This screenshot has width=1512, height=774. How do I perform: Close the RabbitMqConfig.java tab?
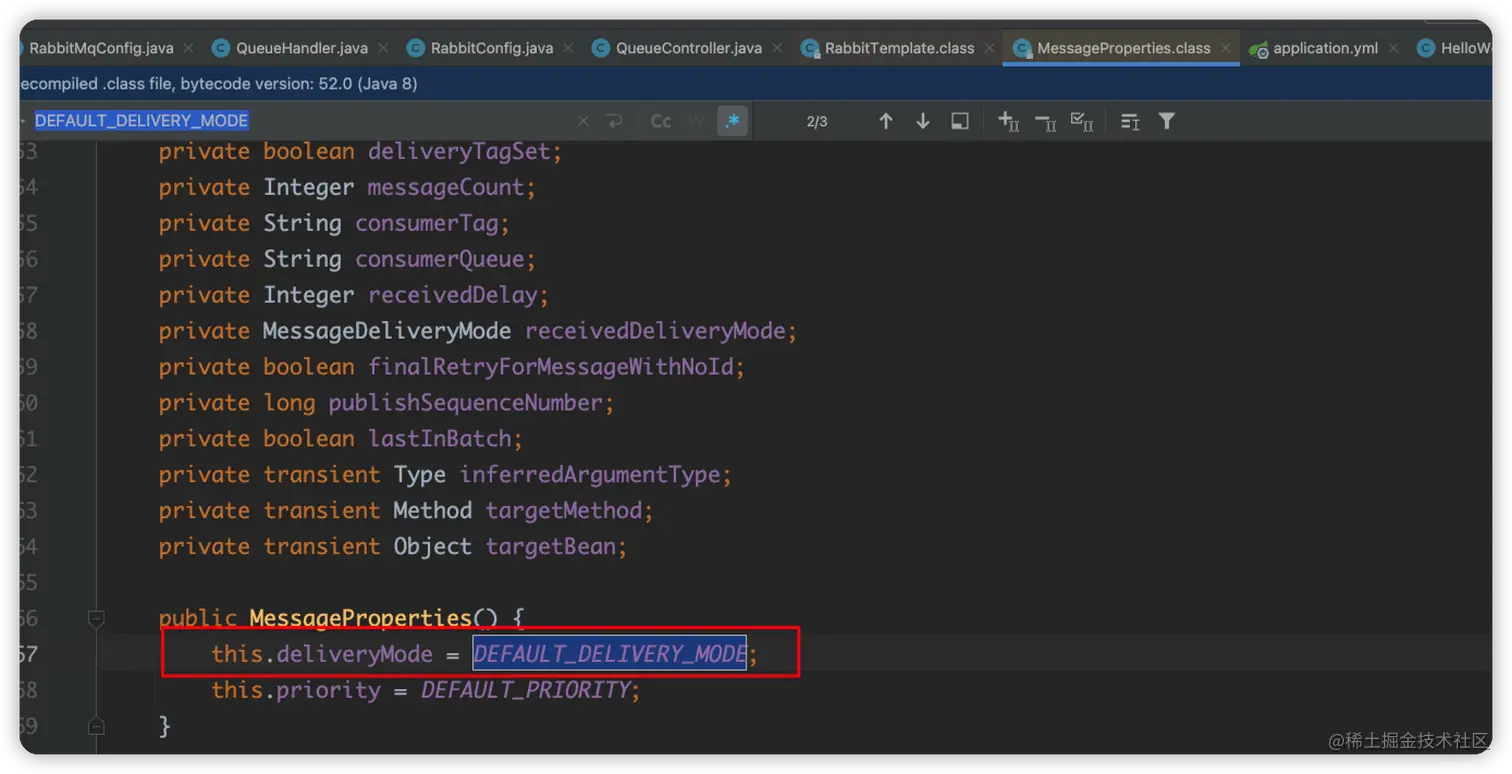tap(189, 48)
